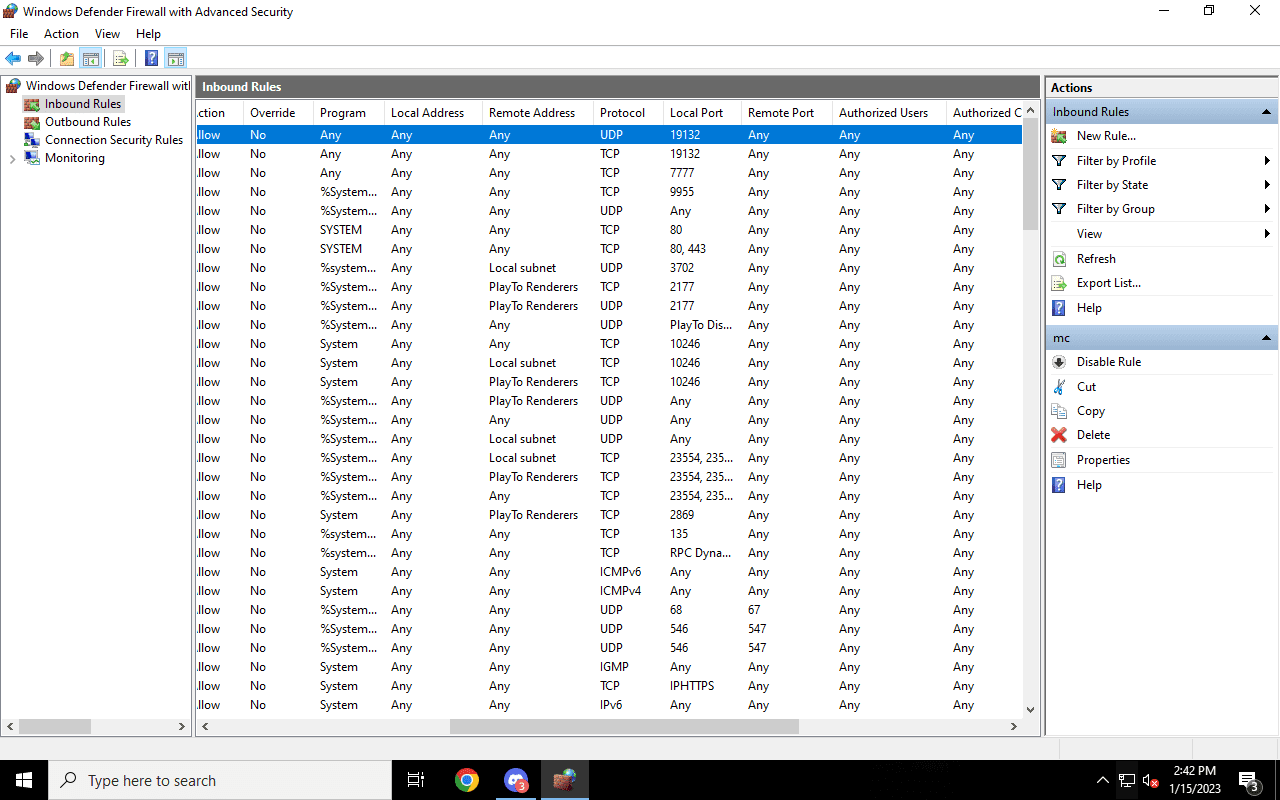Click the blue Help icon in toolbar
The width and height of the screenshot is (1280, 800).
pyautogui.click(x=151, y=59)
